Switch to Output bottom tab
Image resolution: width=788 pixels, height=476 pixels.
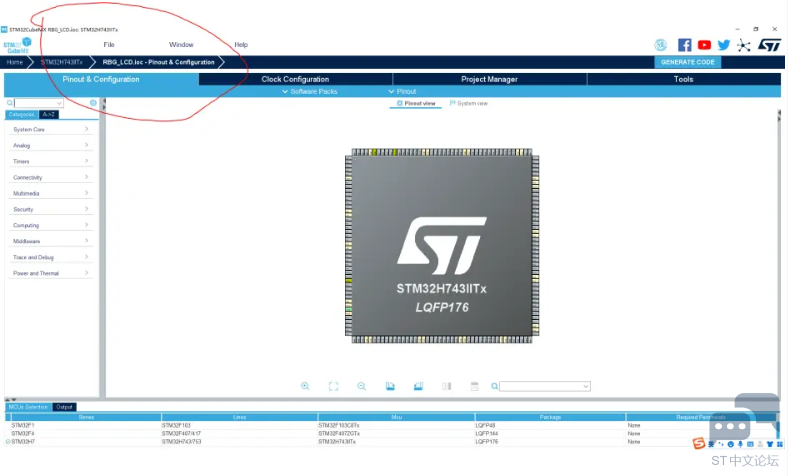tap(64, 407)
